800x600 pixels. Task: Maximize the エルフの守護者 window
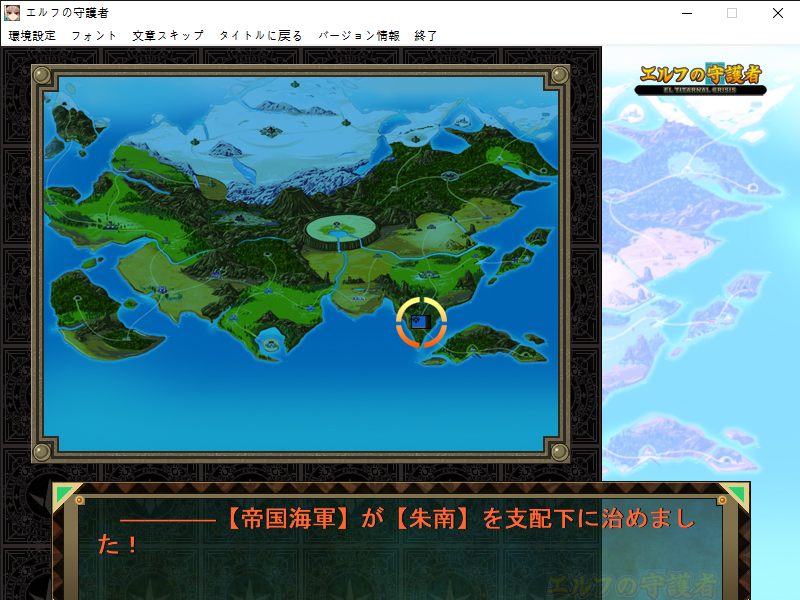coord(732,13)
